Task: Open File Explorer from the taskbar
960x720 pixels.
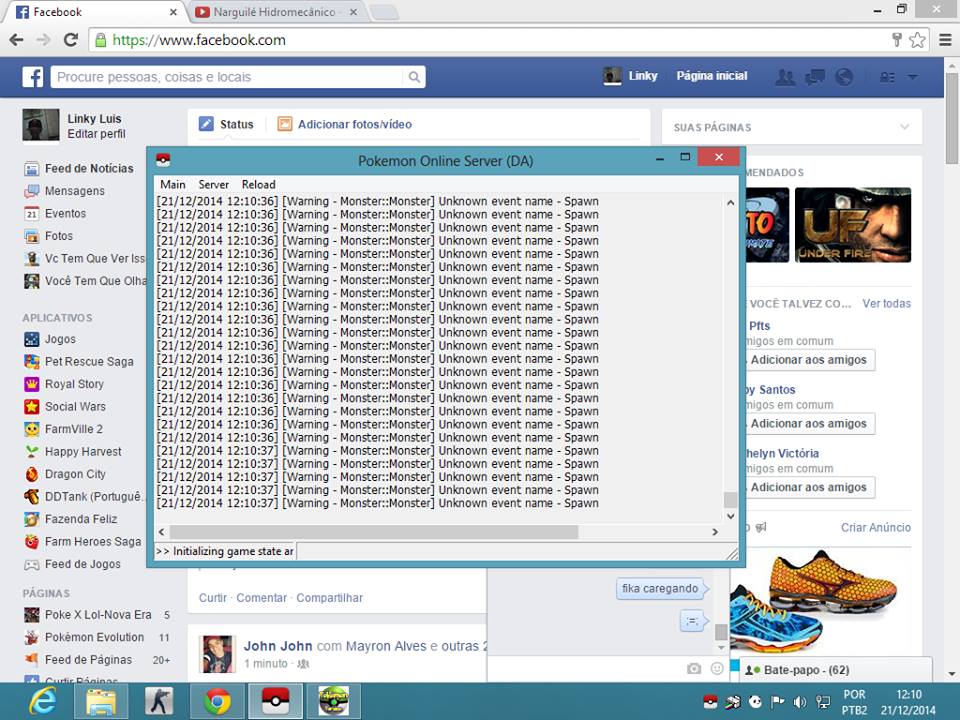Action: pyautogui.click(x=100, y=702)
